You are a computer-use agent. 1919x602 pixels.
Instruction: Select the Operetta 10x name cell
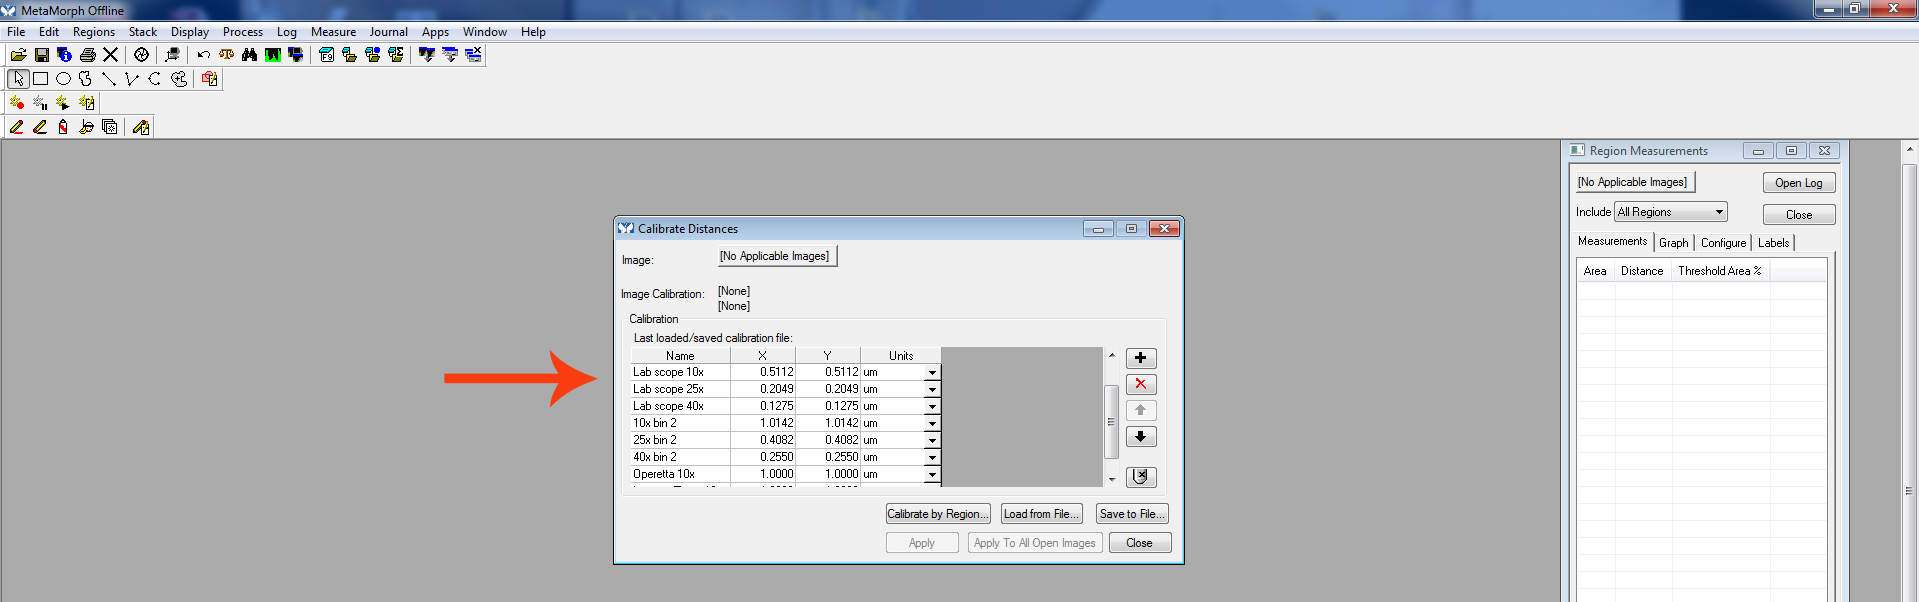pos(681,475)
